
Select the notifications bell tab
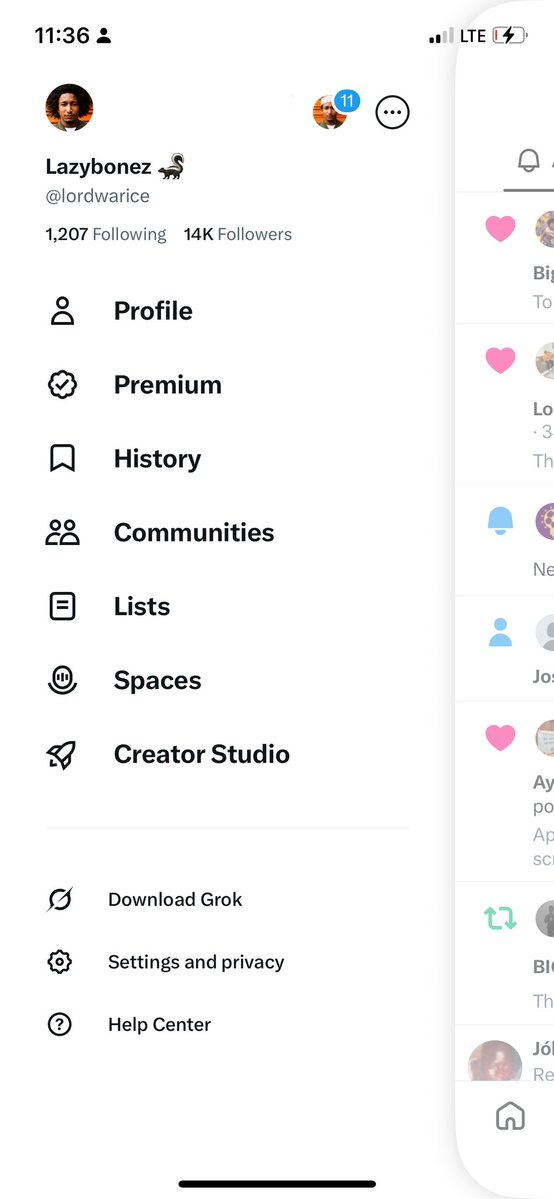coord(529,161)
